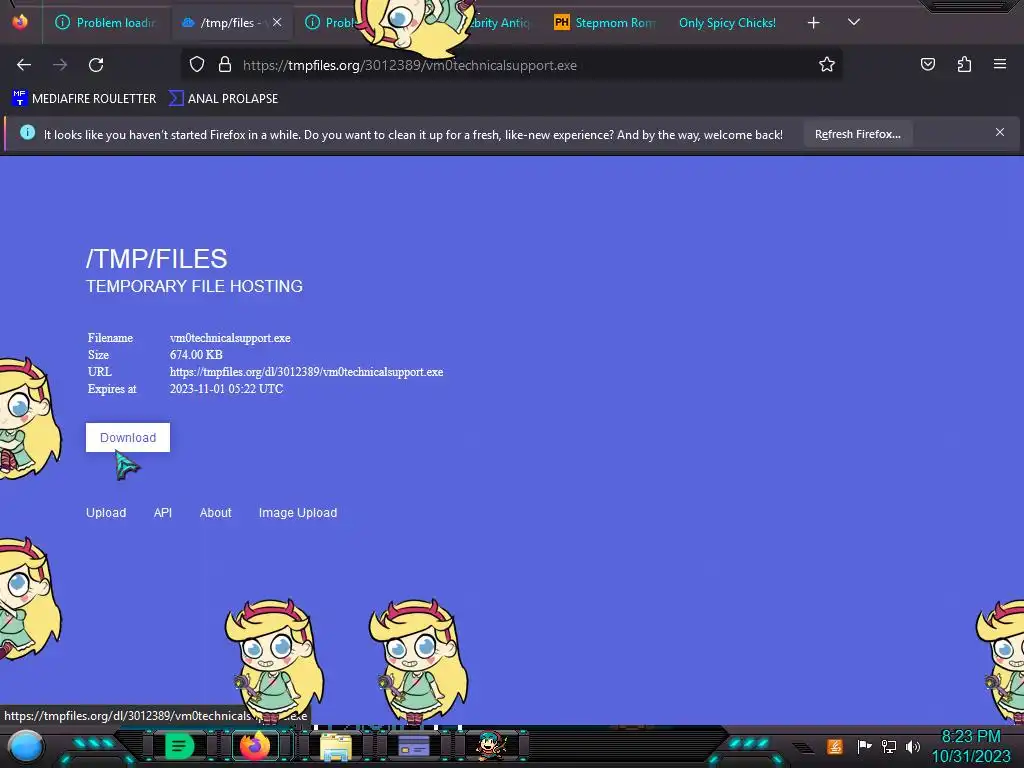Viewport: 1024px width, 768px height.
Task: Open the Firefox hamburger menu
Action: tap(1000, 64)
